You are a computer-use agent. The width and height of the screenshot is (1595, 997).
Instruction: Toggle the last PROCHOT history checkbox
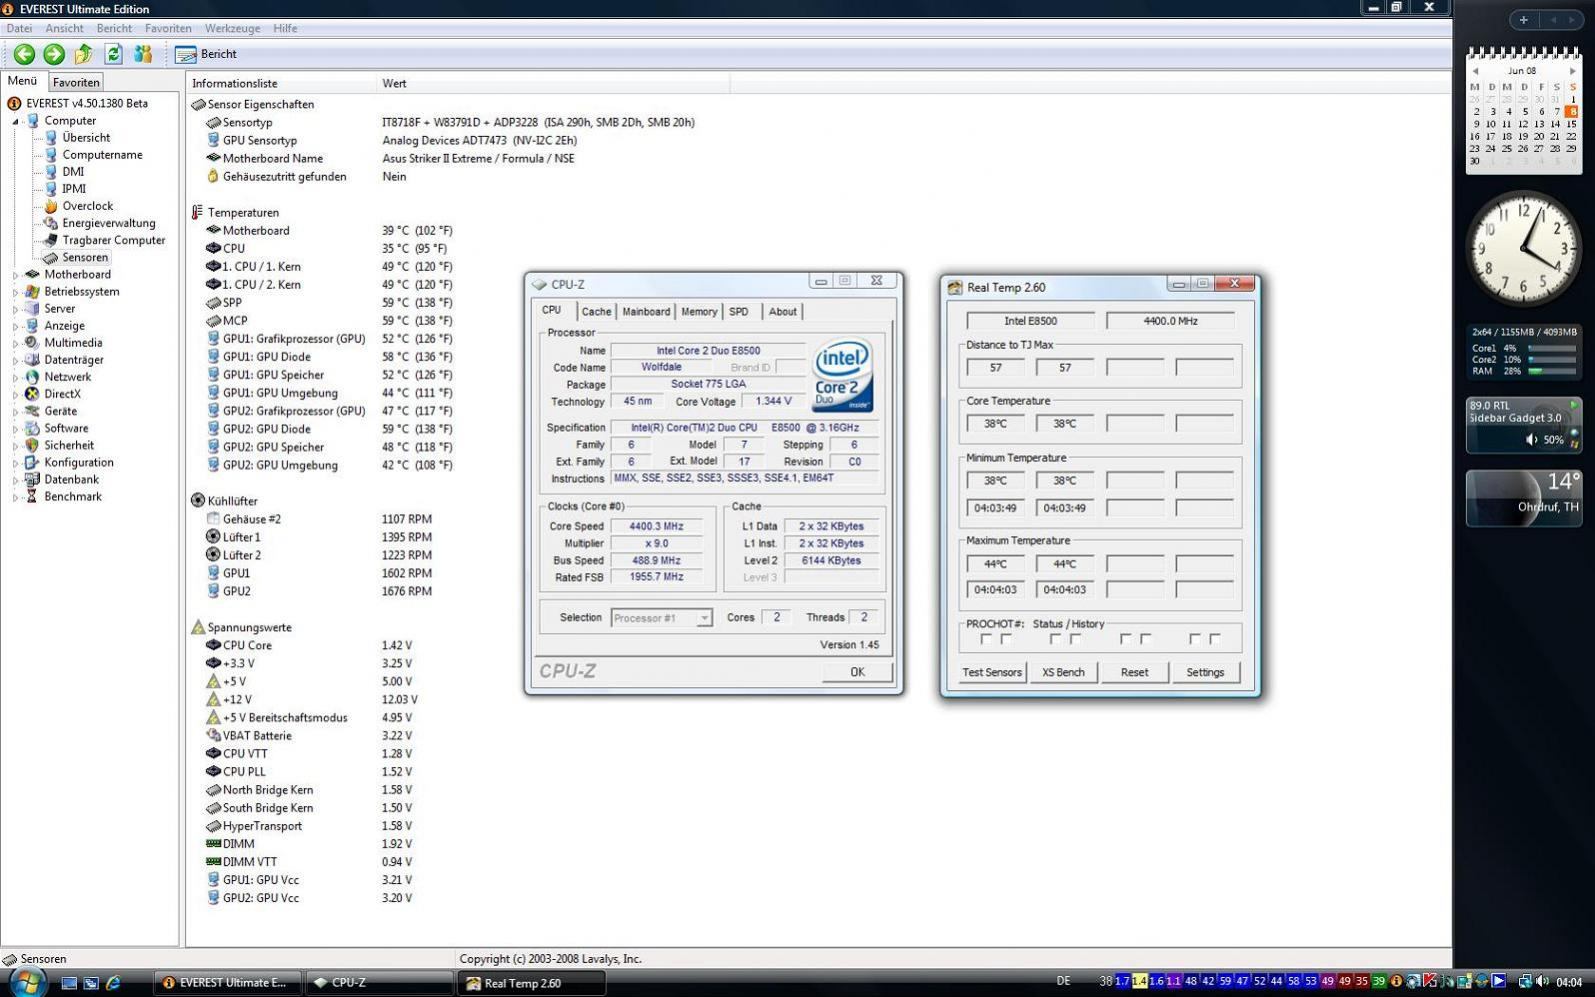[x=1215, y=639]
